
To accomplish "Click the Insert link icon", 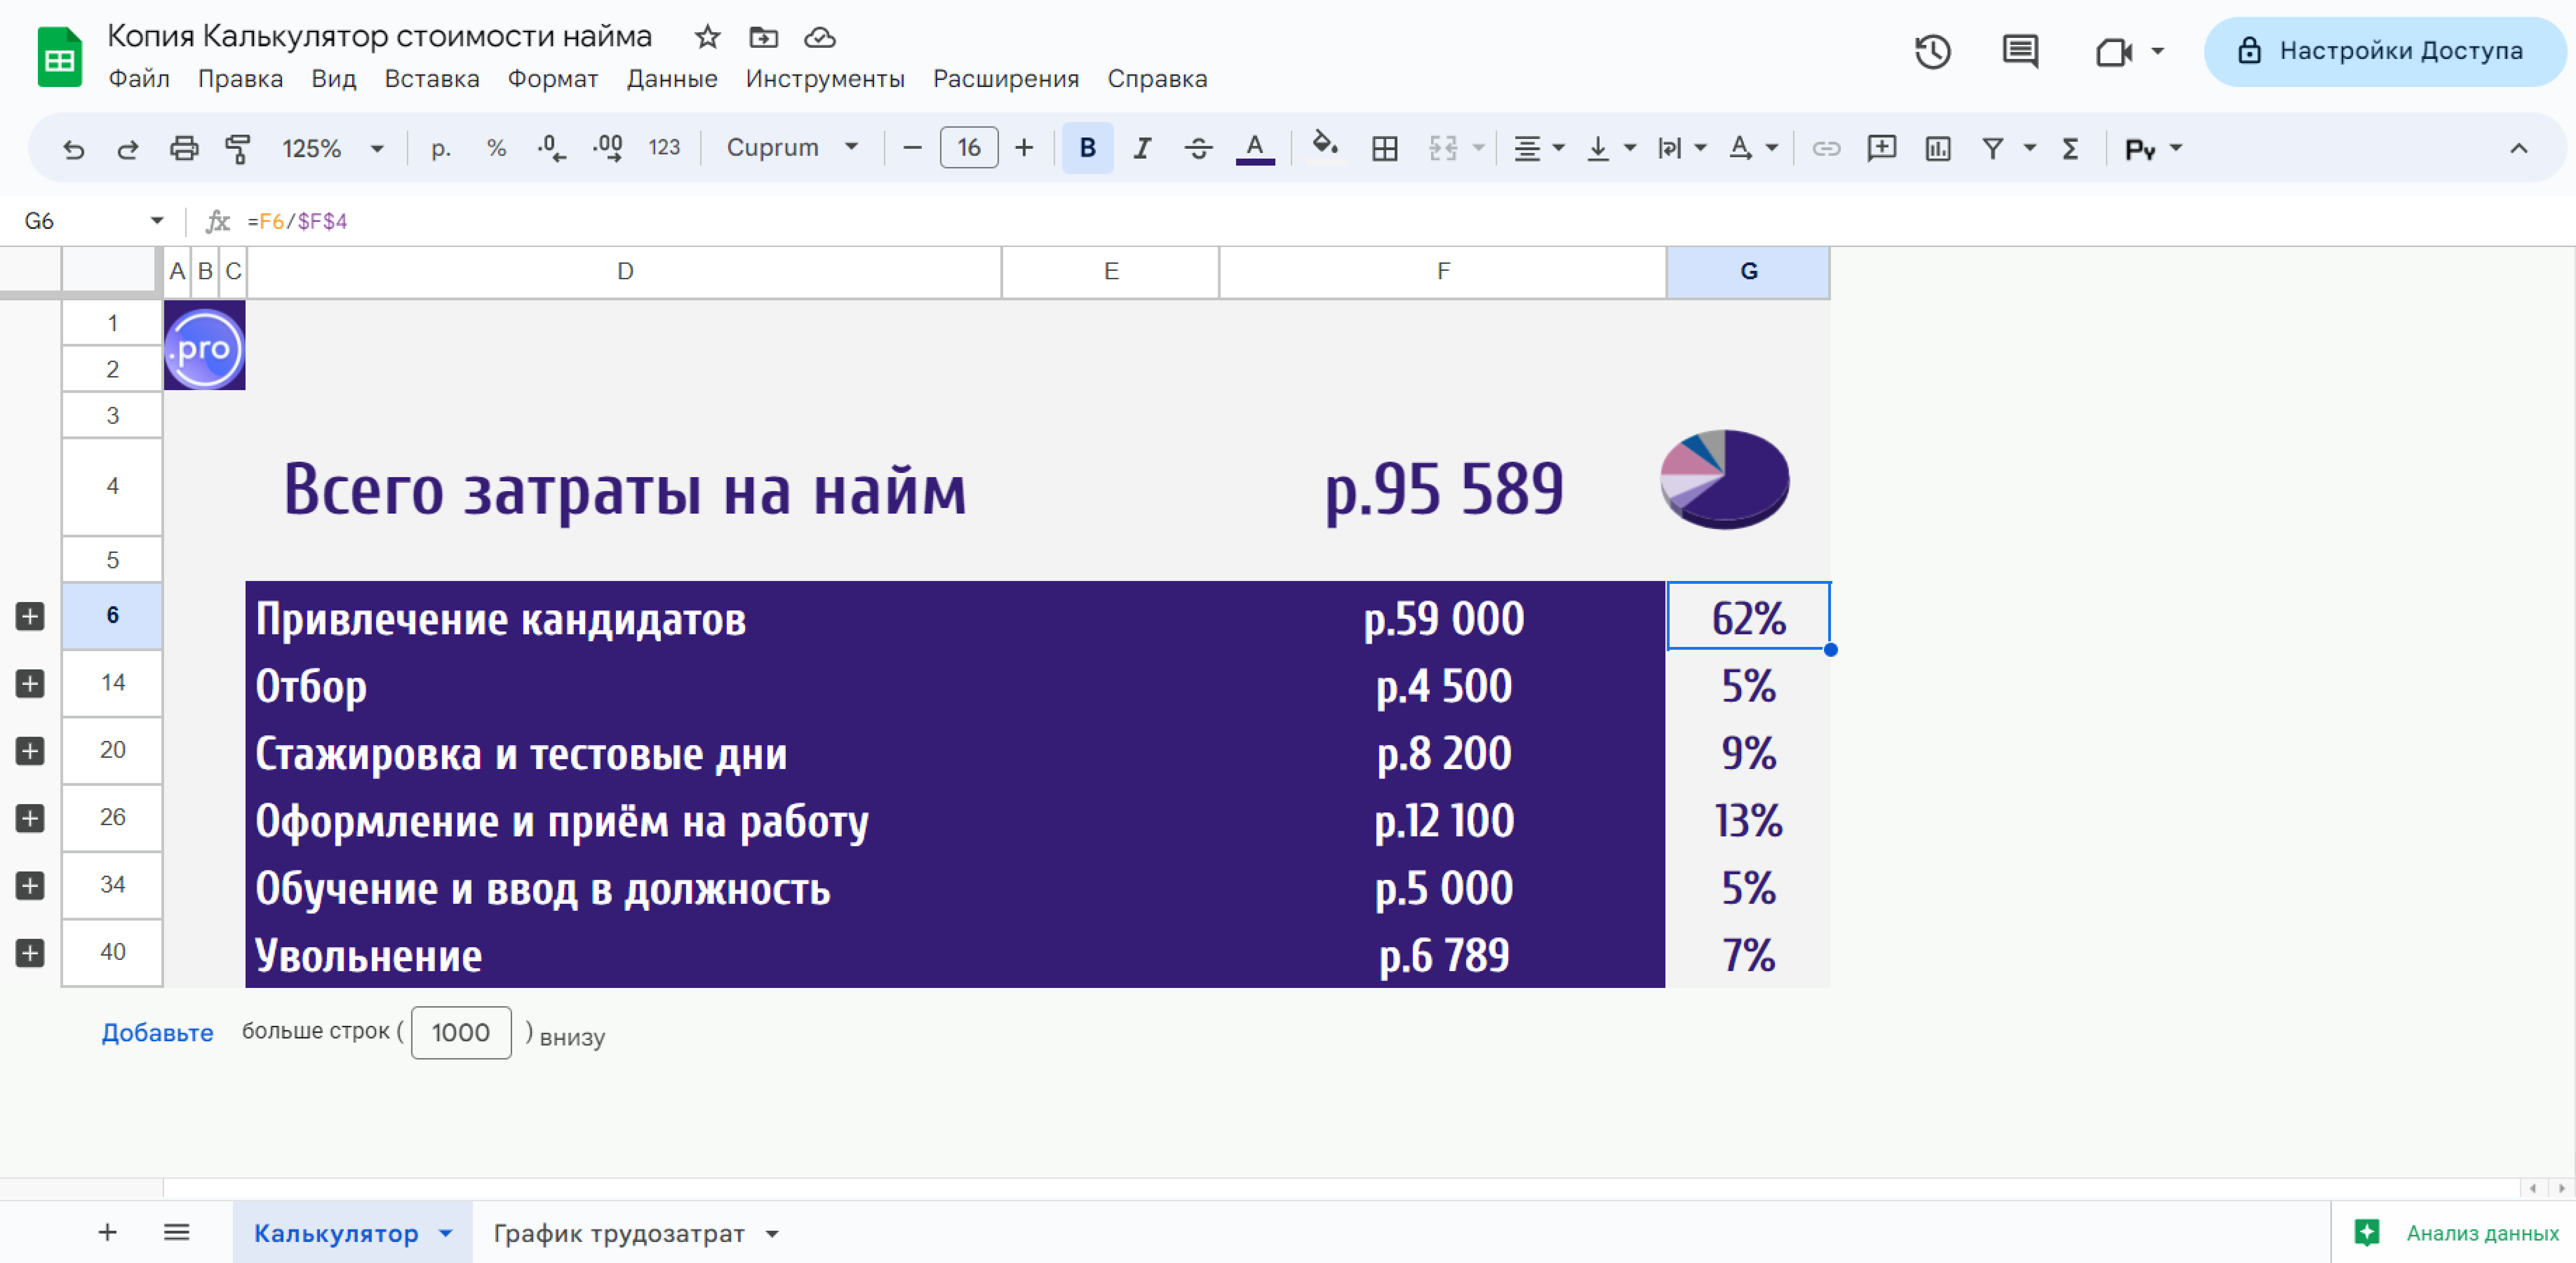I will point(1826,149).
